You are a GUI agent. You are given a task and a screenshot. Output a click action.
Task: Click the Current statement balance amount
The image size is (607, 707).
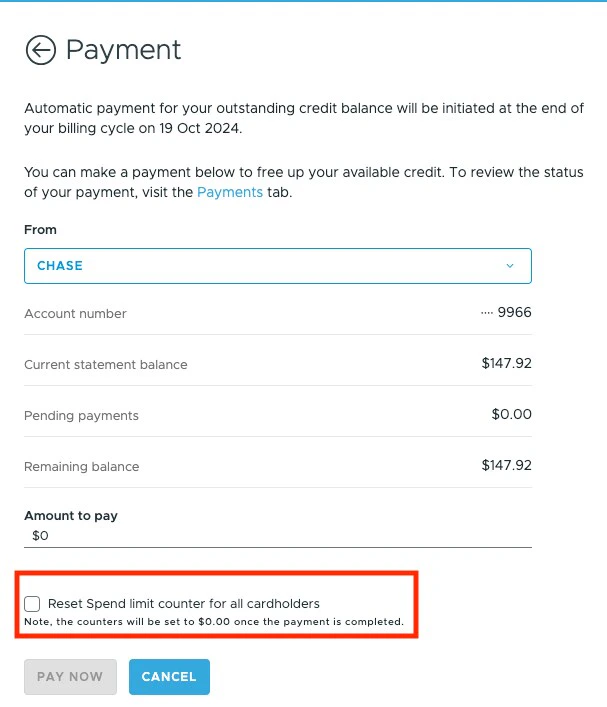[506, 364]
